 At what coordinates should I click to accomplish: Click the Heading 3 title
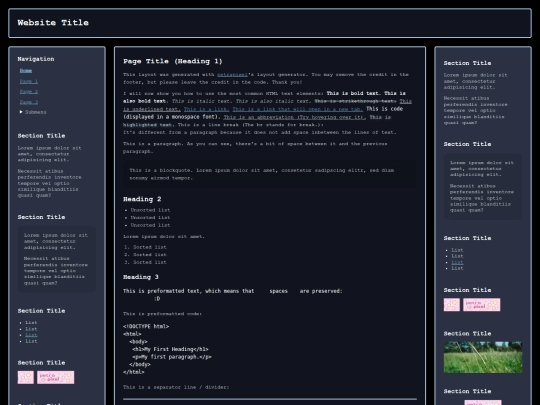point(141,277)
